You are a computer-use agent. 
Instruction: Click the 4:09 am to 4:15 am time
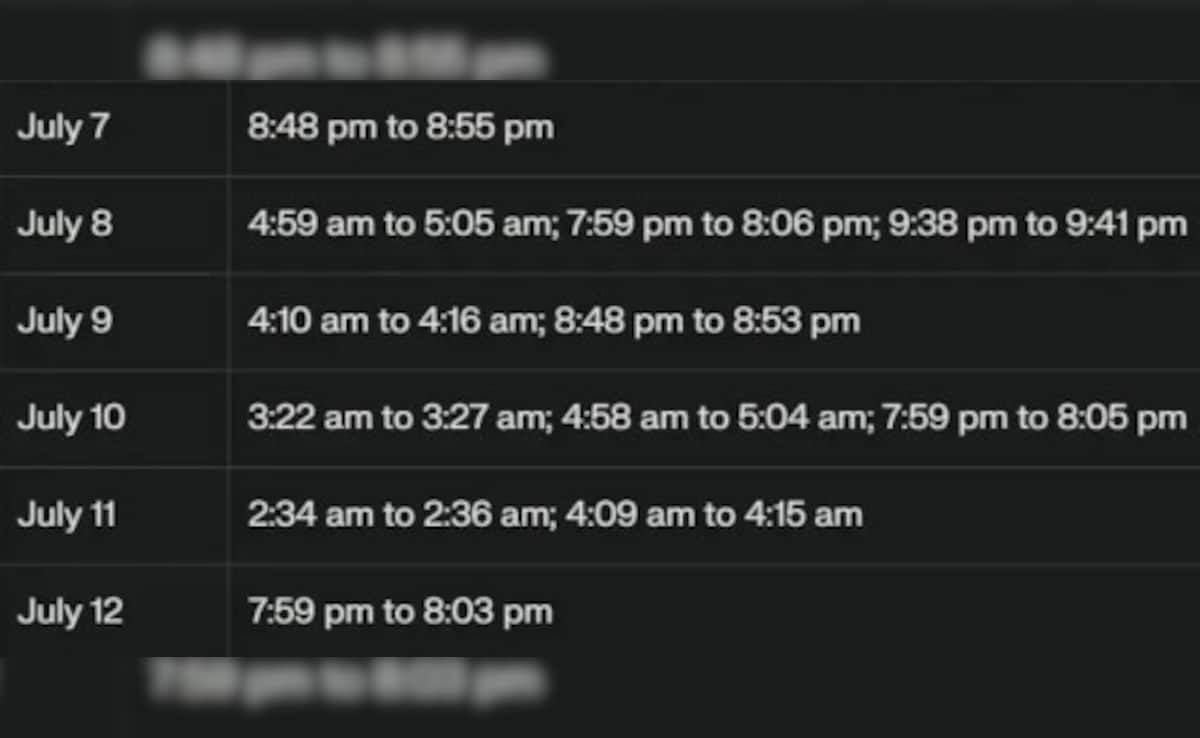(x=714, y=515)
